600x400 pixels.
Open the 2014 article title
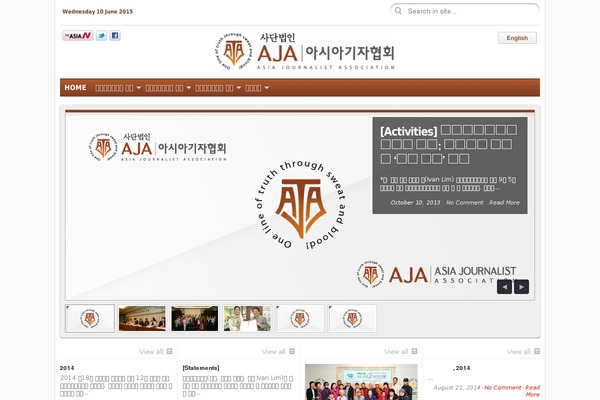point(67,368)
